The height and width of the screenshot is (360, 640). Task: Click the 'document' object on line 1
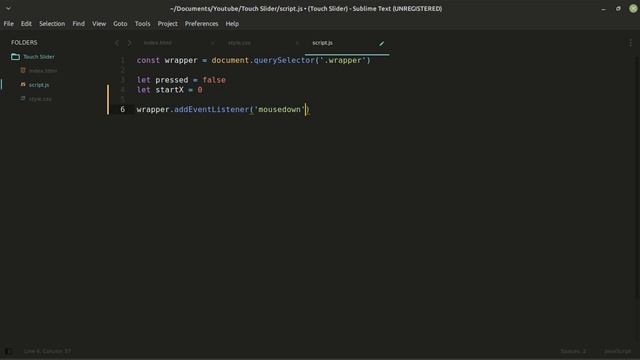click(x=230, y=60)
